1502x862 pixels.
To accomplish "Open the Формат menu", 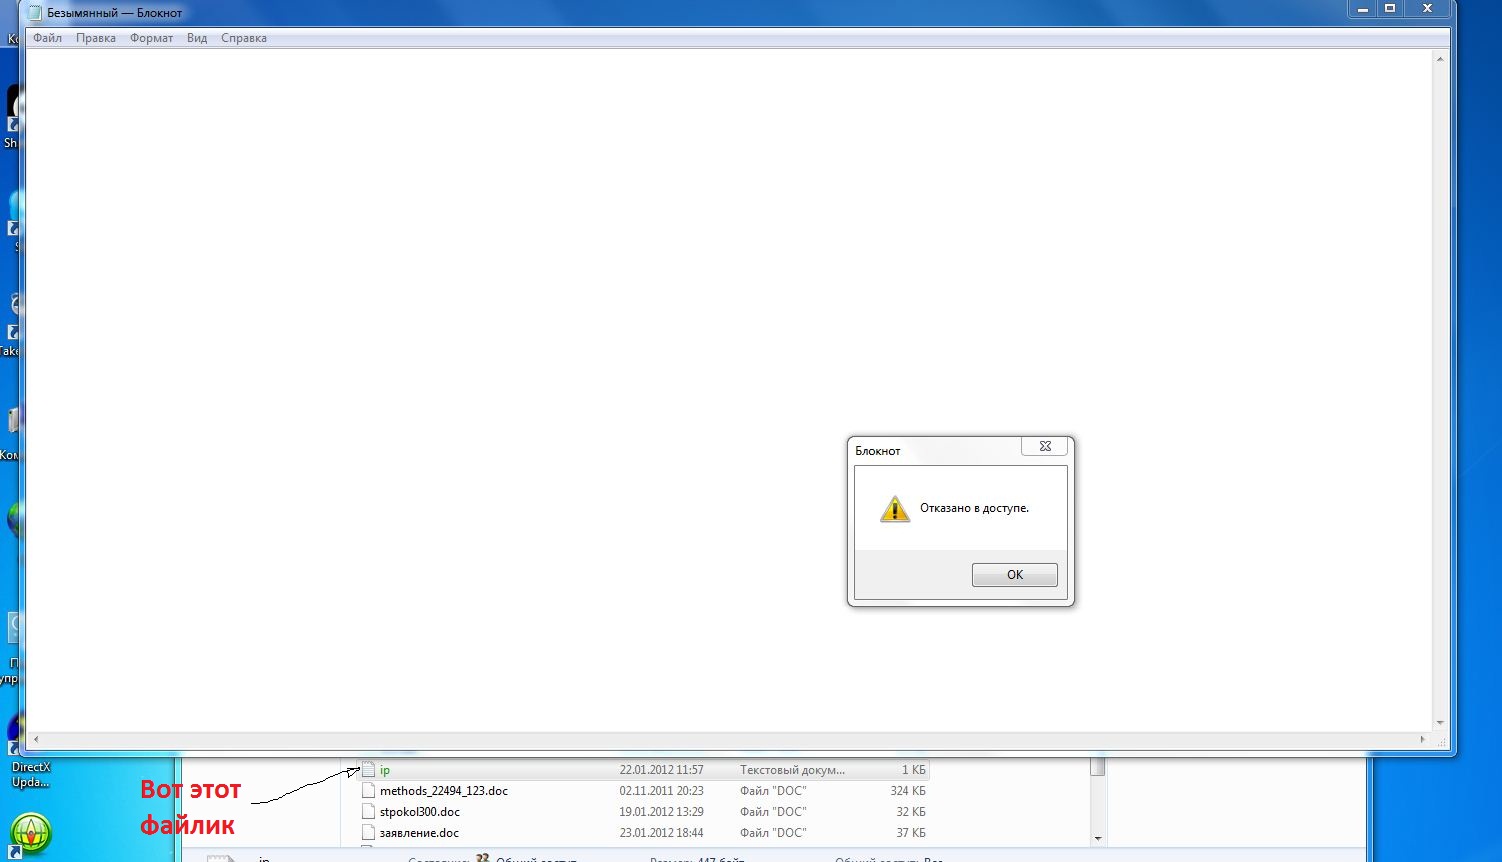I will tap(151, 38).
